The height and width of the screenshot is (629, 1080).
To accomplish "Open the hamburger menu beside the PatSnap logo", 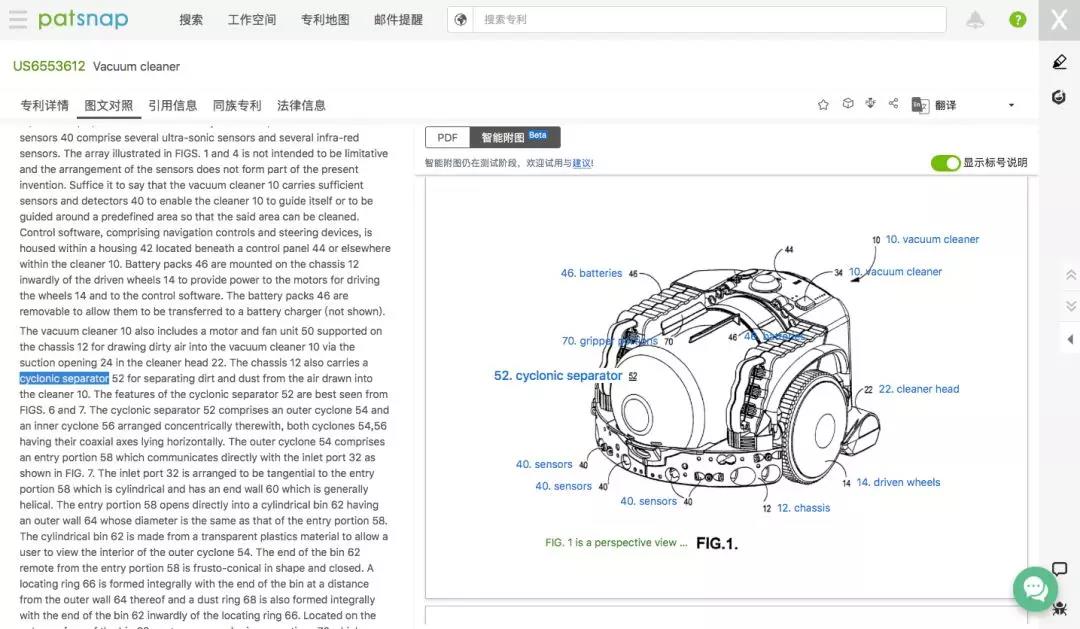I will click(x=18, y=20).
